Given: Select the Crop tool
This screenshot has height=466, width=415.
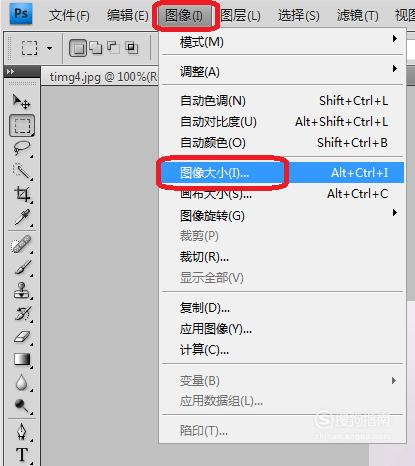Looking at the screenshot, I should coord(22,194).
